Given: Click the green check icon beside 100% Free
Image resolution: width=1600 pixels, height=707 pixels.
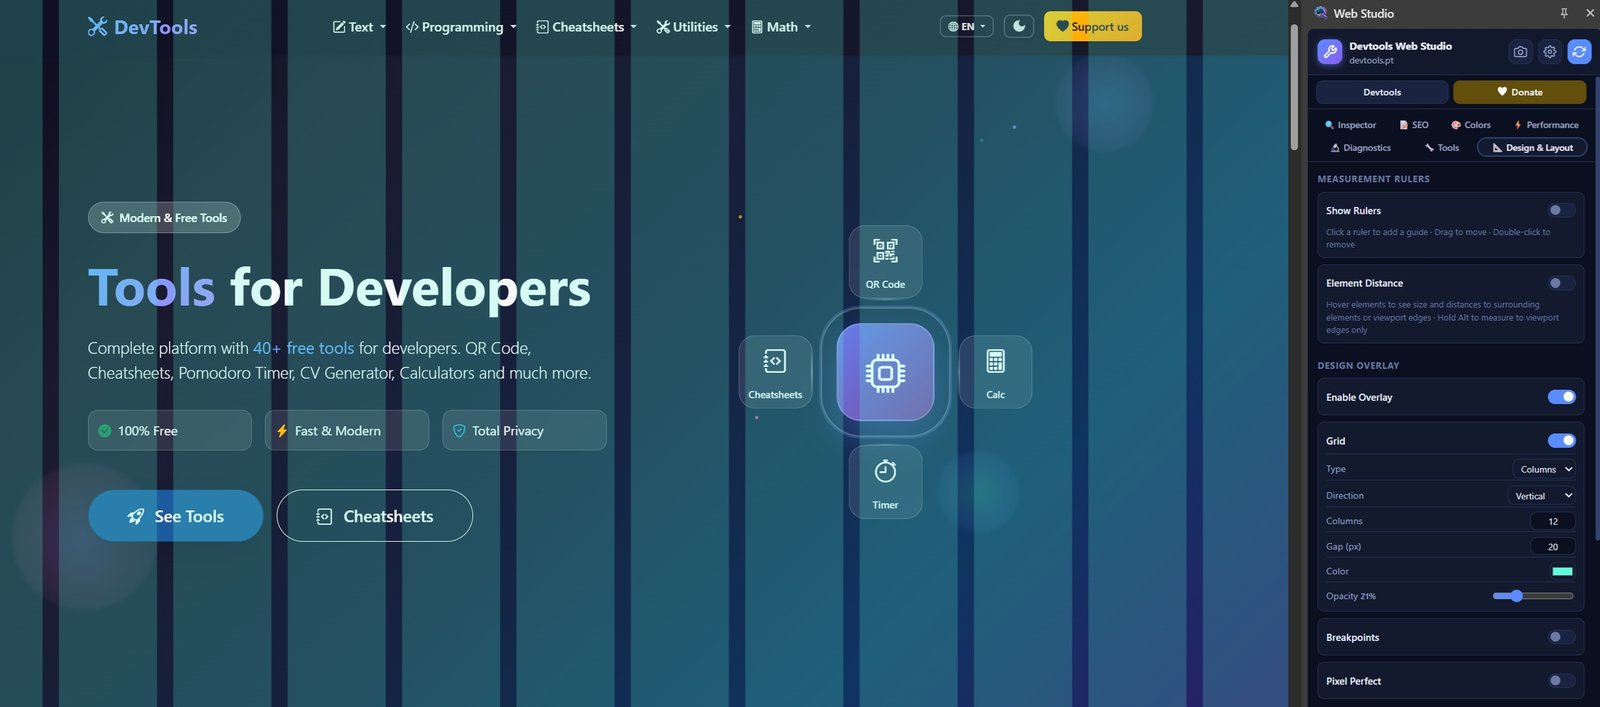Looking at the screenshot, I should 104,431.
